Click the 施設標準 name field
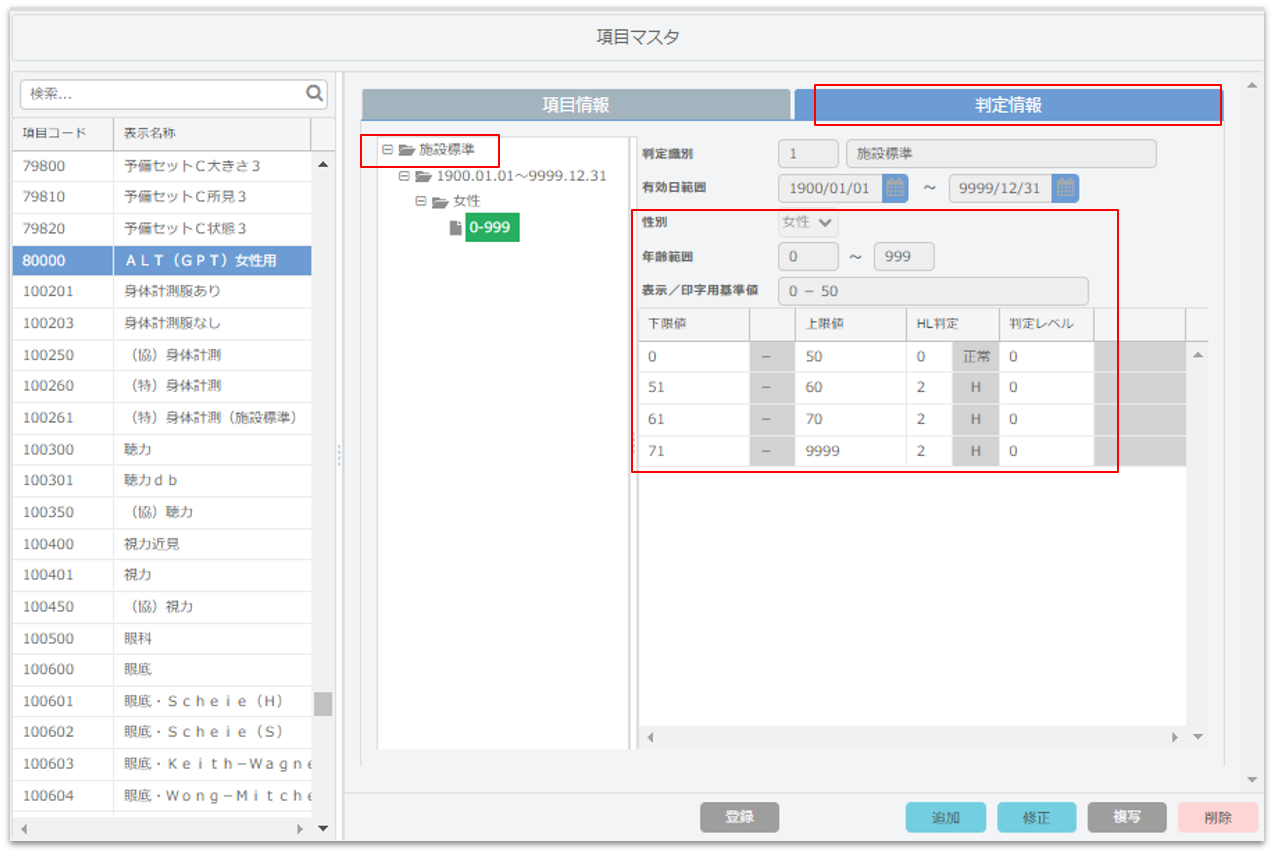The width and height of the screenshot is (1274, 854). [1001, 154]
